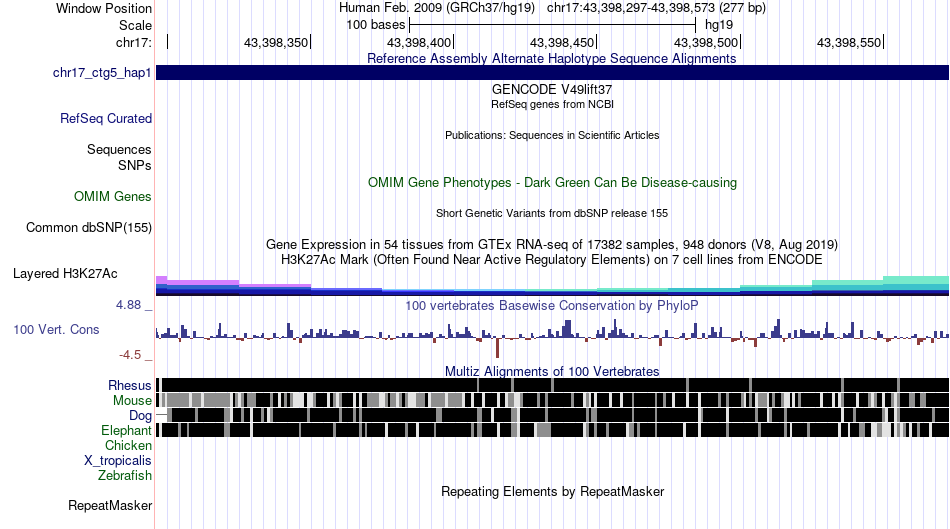Select the Chicken alignment row label
The image size is (950, 529).
click(x=128, y=445)
